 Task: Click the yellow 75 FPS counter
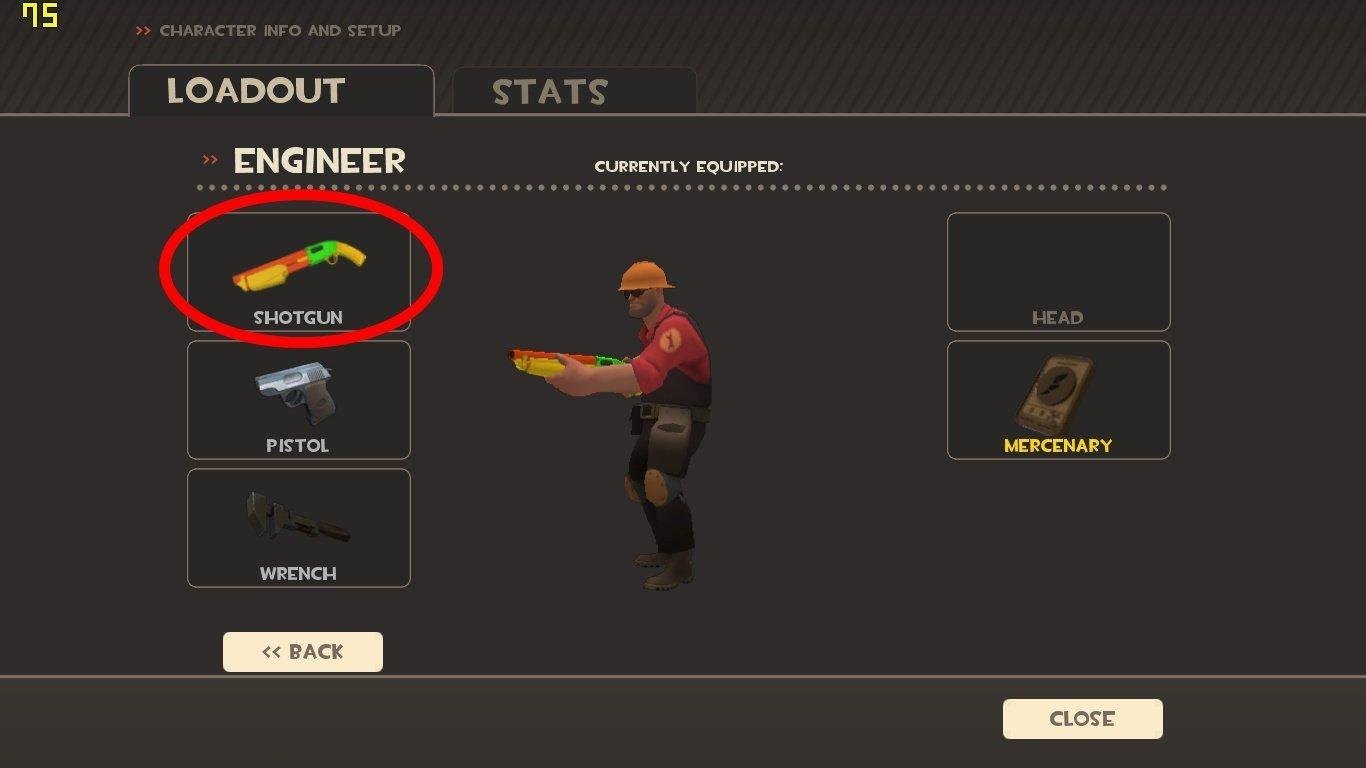tap(40, 15)
